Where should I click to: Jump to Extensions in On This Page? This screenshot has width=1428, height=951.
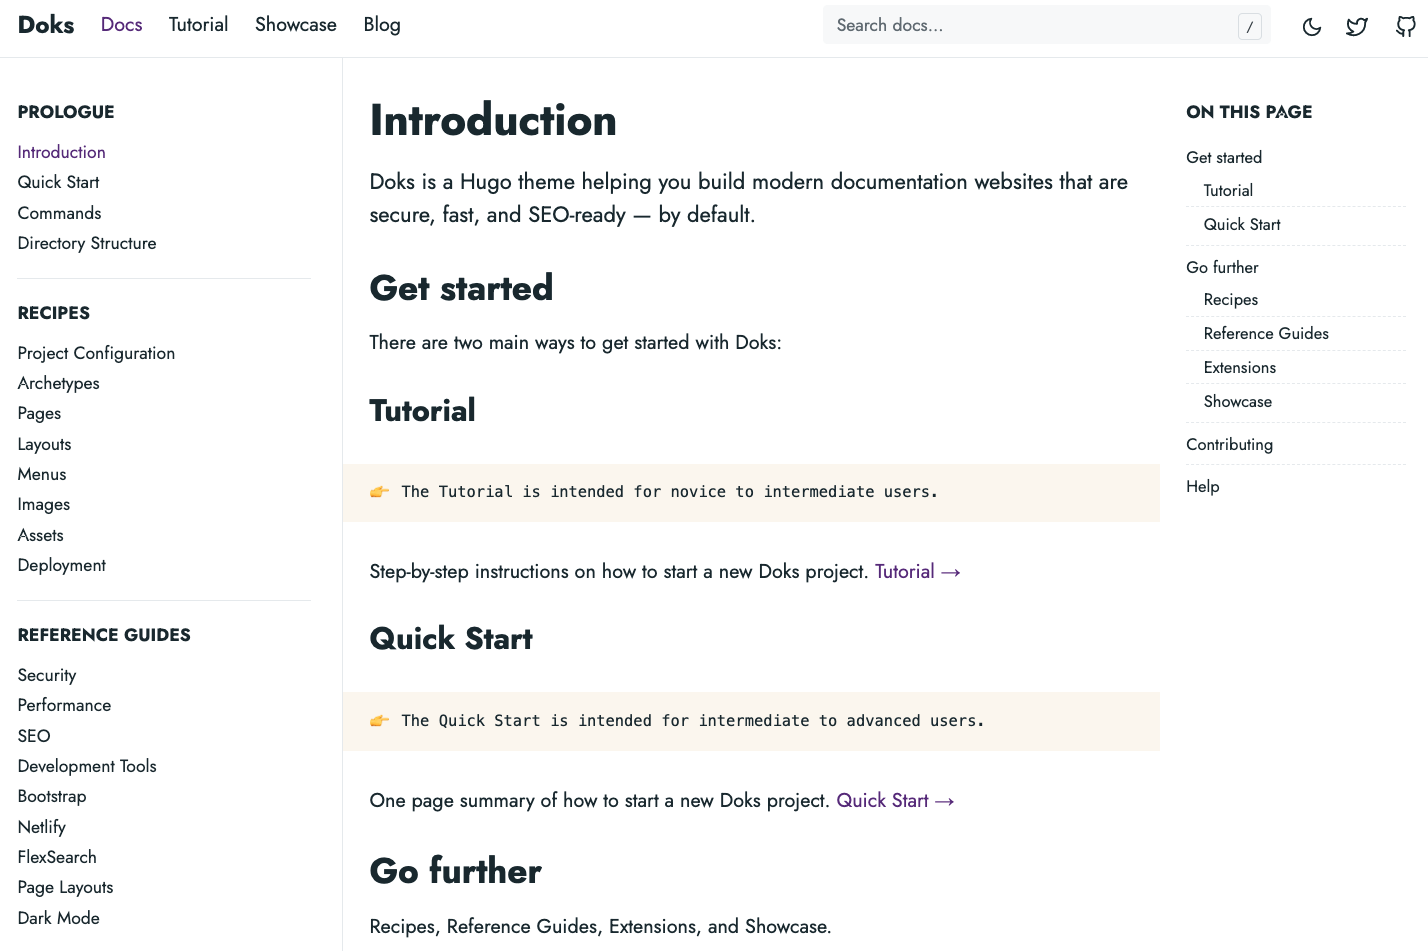(x=1240, y=367)
